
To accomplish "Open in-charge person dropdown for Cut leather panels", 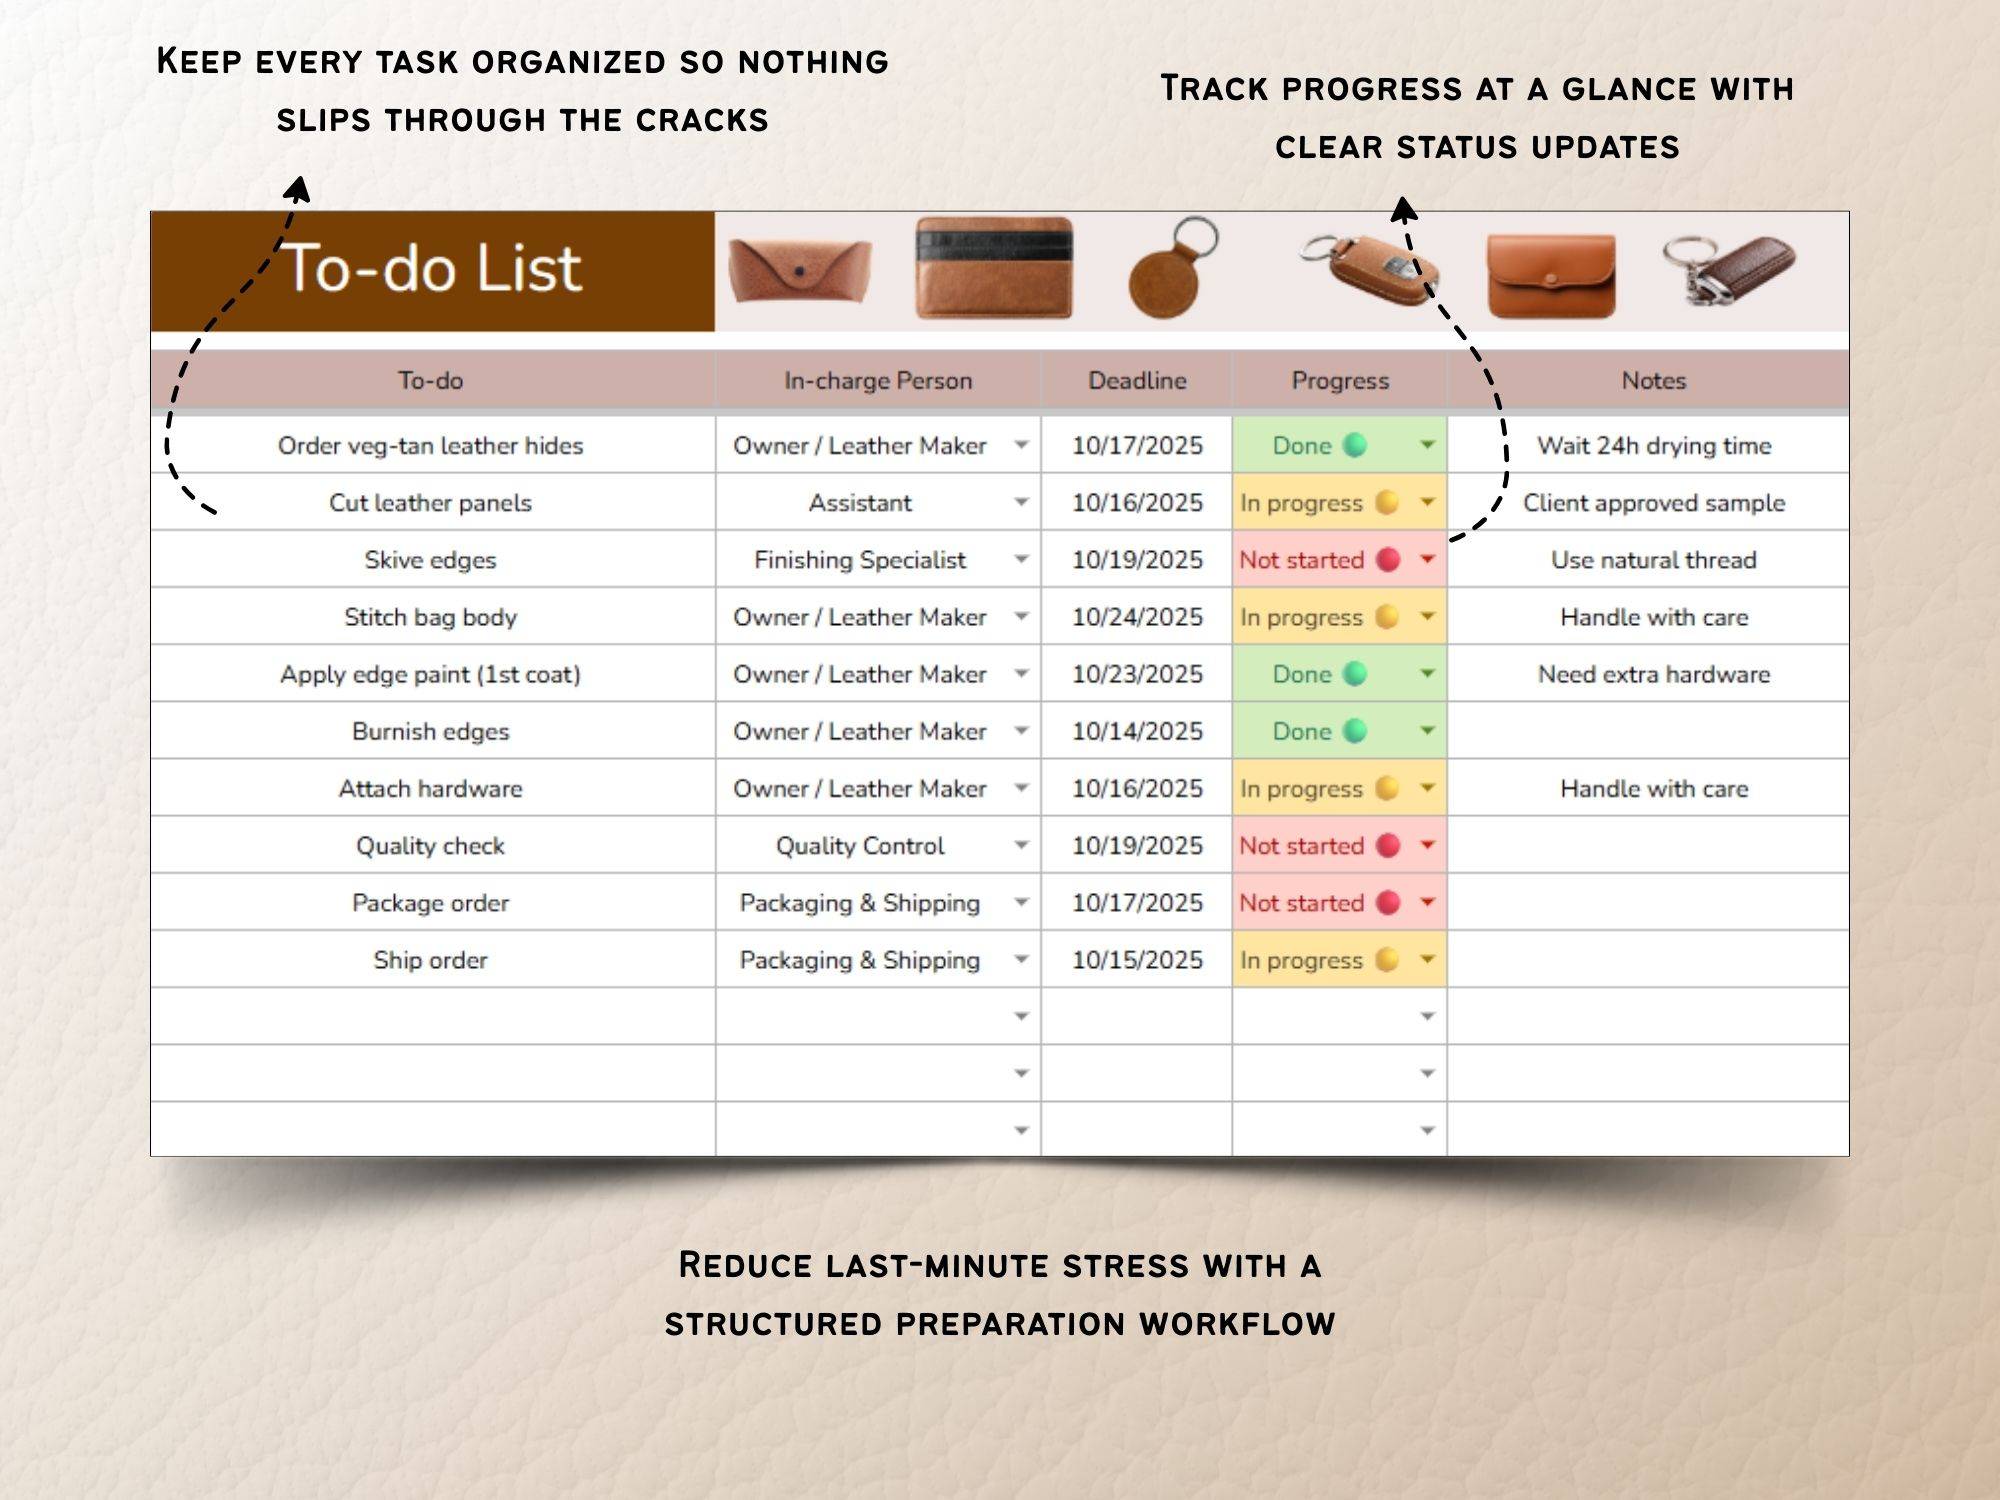I will click(1021, 502).
